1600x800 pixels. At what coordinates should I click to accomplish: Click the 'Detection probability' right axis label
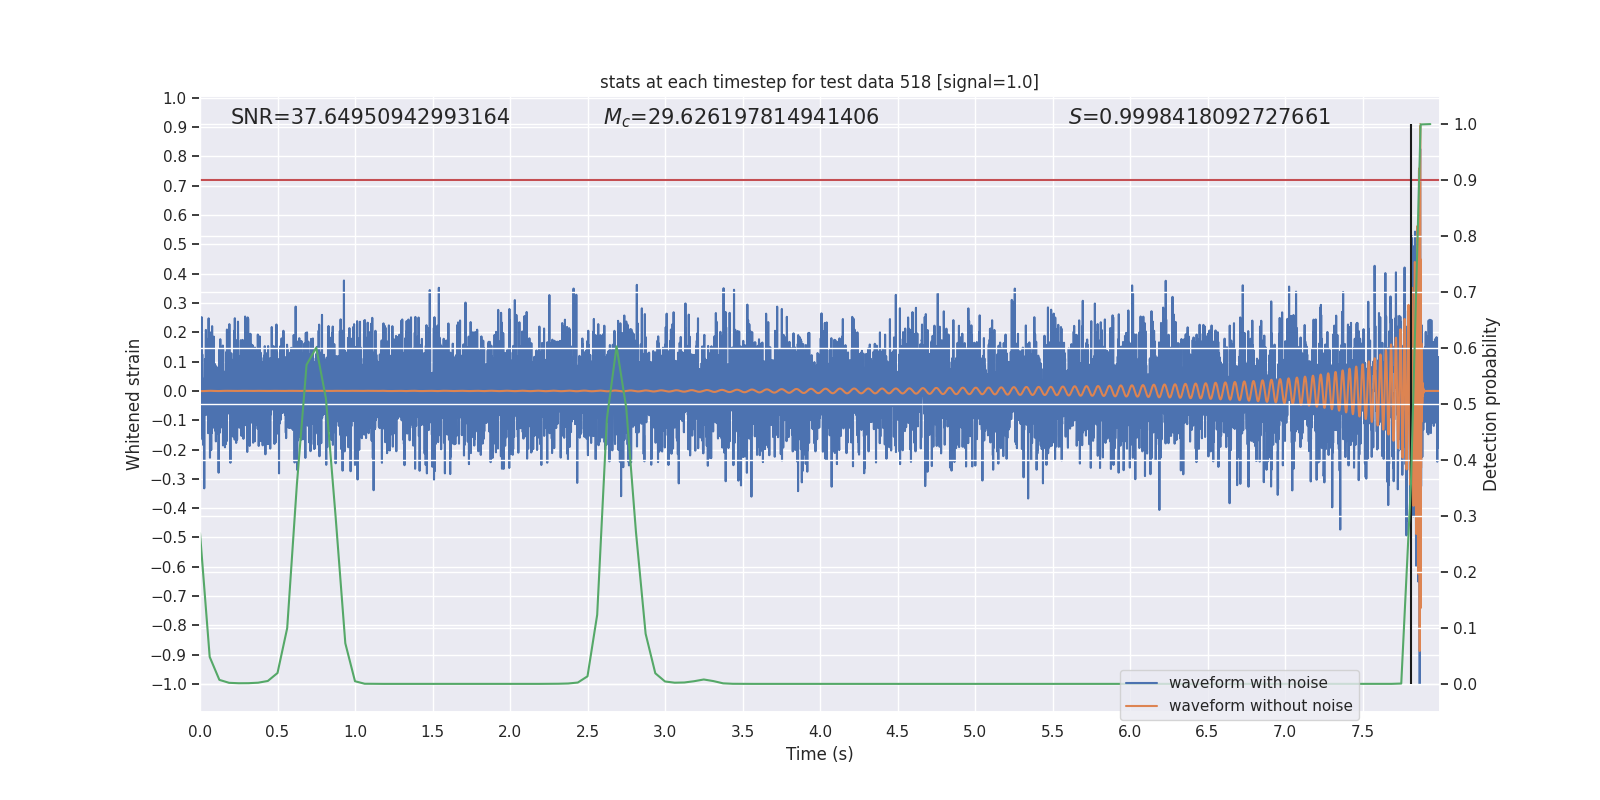(x=1491, y=404)
